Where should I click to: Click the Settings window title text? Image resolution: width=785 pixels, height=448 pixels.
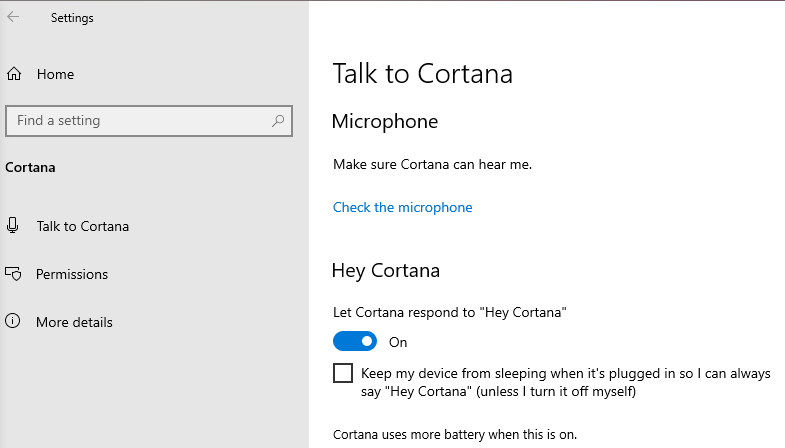(72, 18)
